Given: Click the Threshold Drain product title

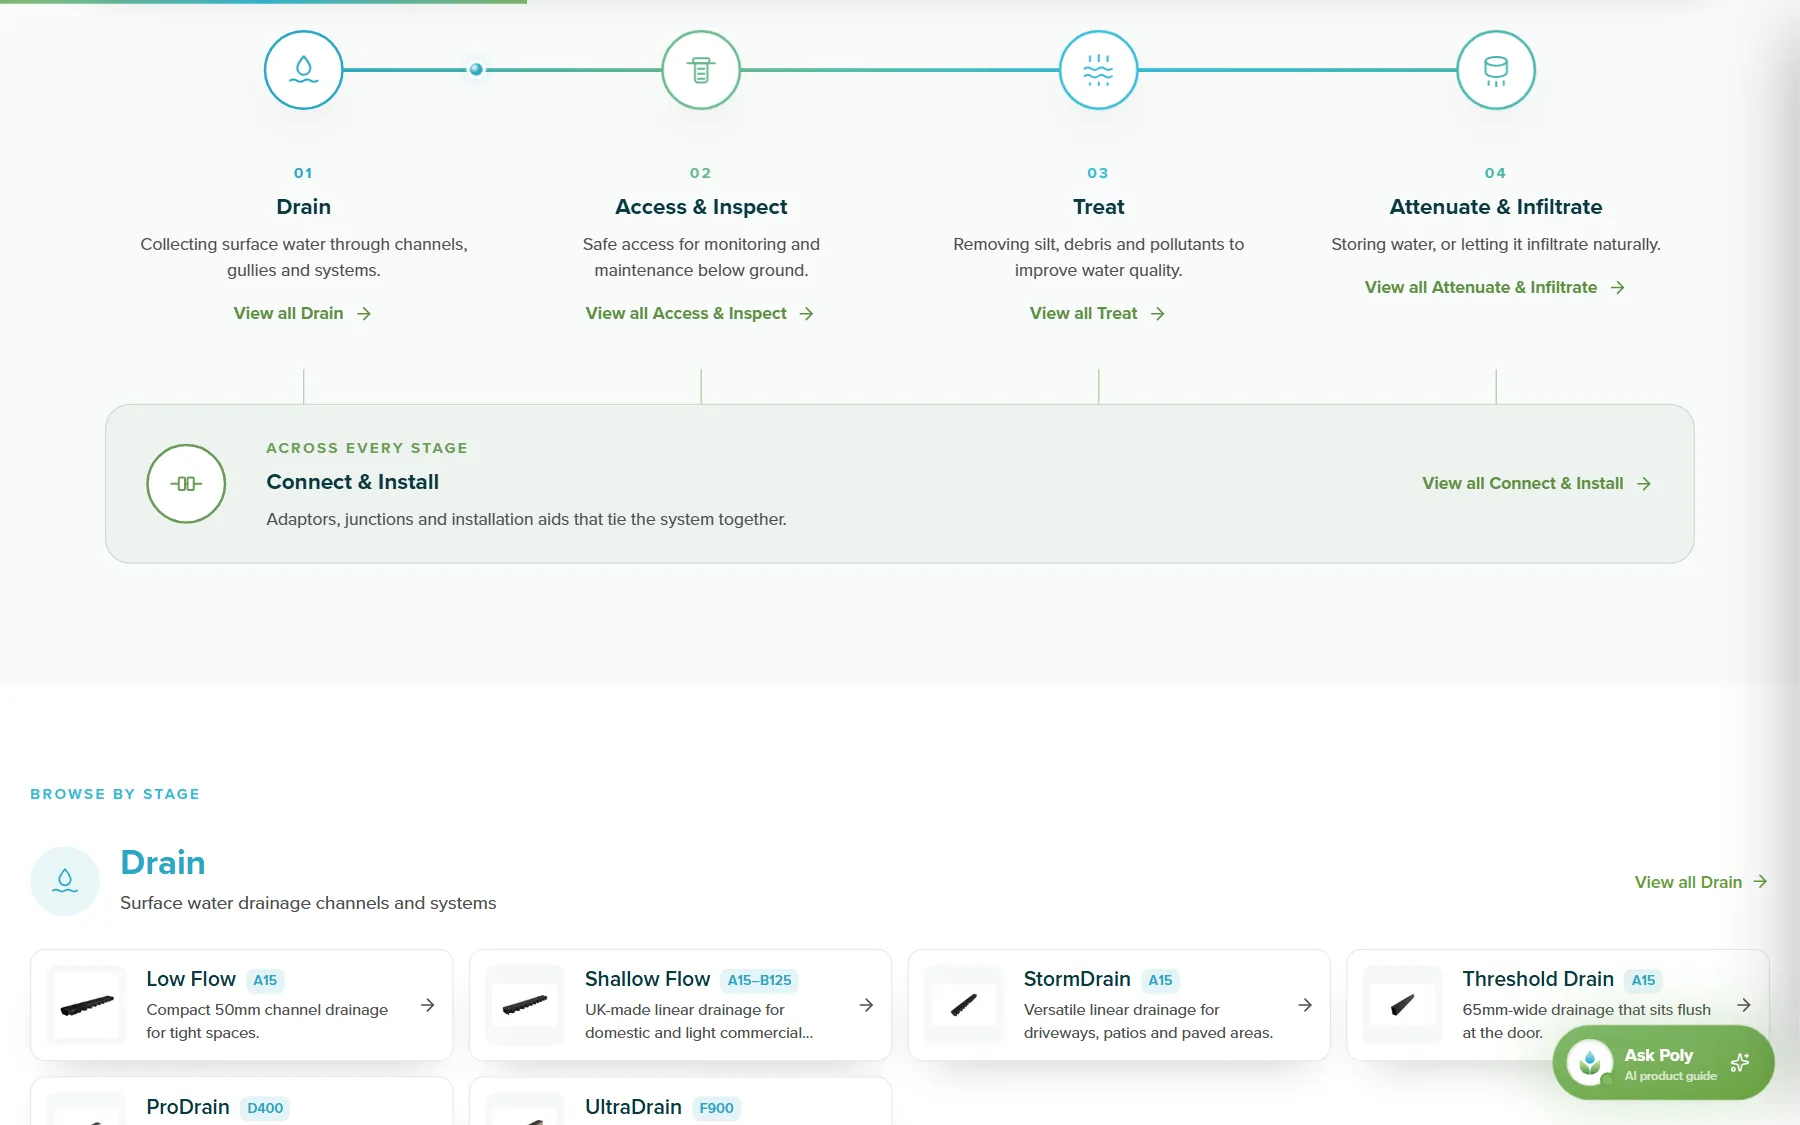Looking at the screenshot, I should click(x=1538, y=979).
